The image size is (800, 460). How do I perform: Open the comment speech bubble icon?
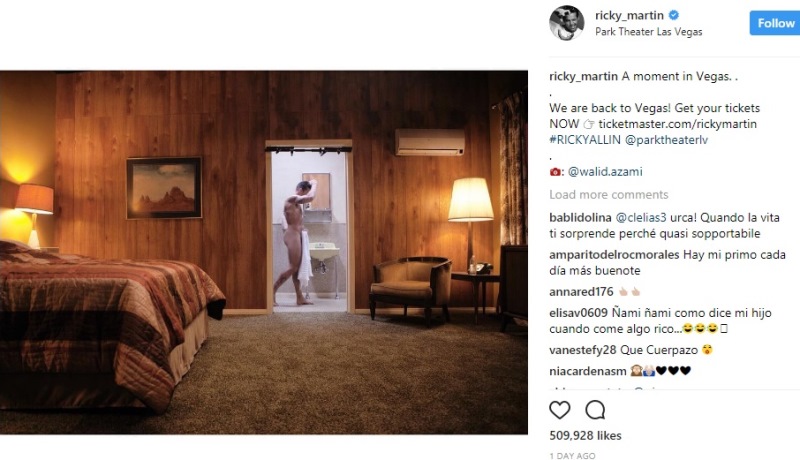pyautogui.click(x=595, y=410)
